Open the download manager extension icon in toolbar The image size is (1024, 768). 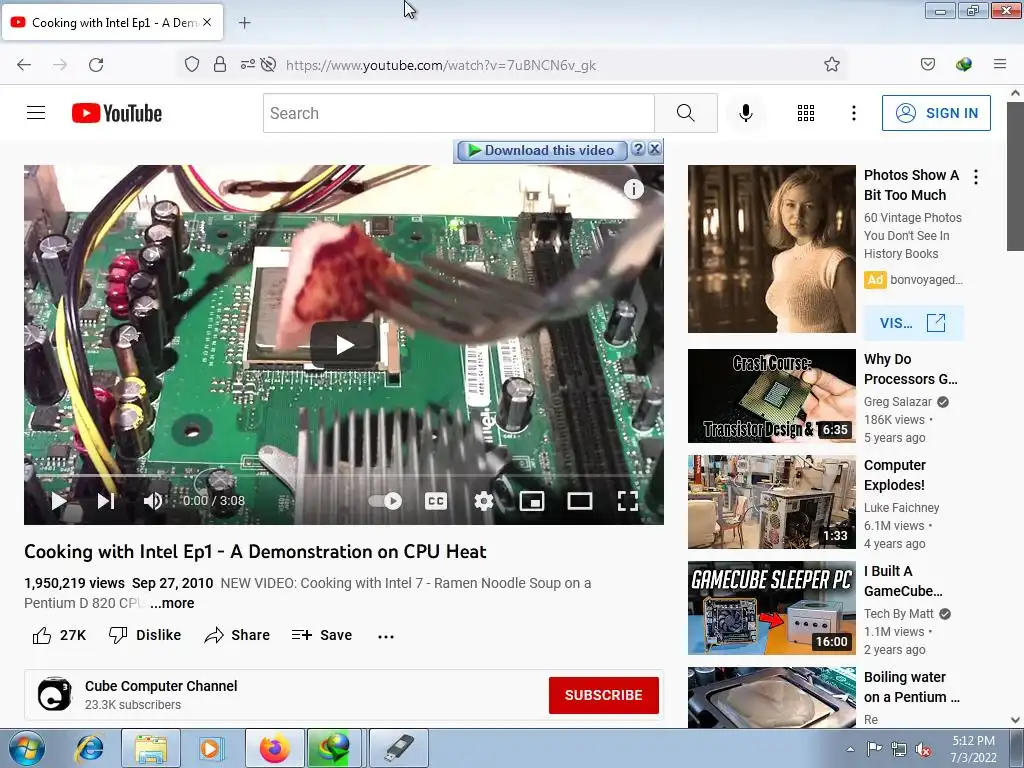[964, 65]
